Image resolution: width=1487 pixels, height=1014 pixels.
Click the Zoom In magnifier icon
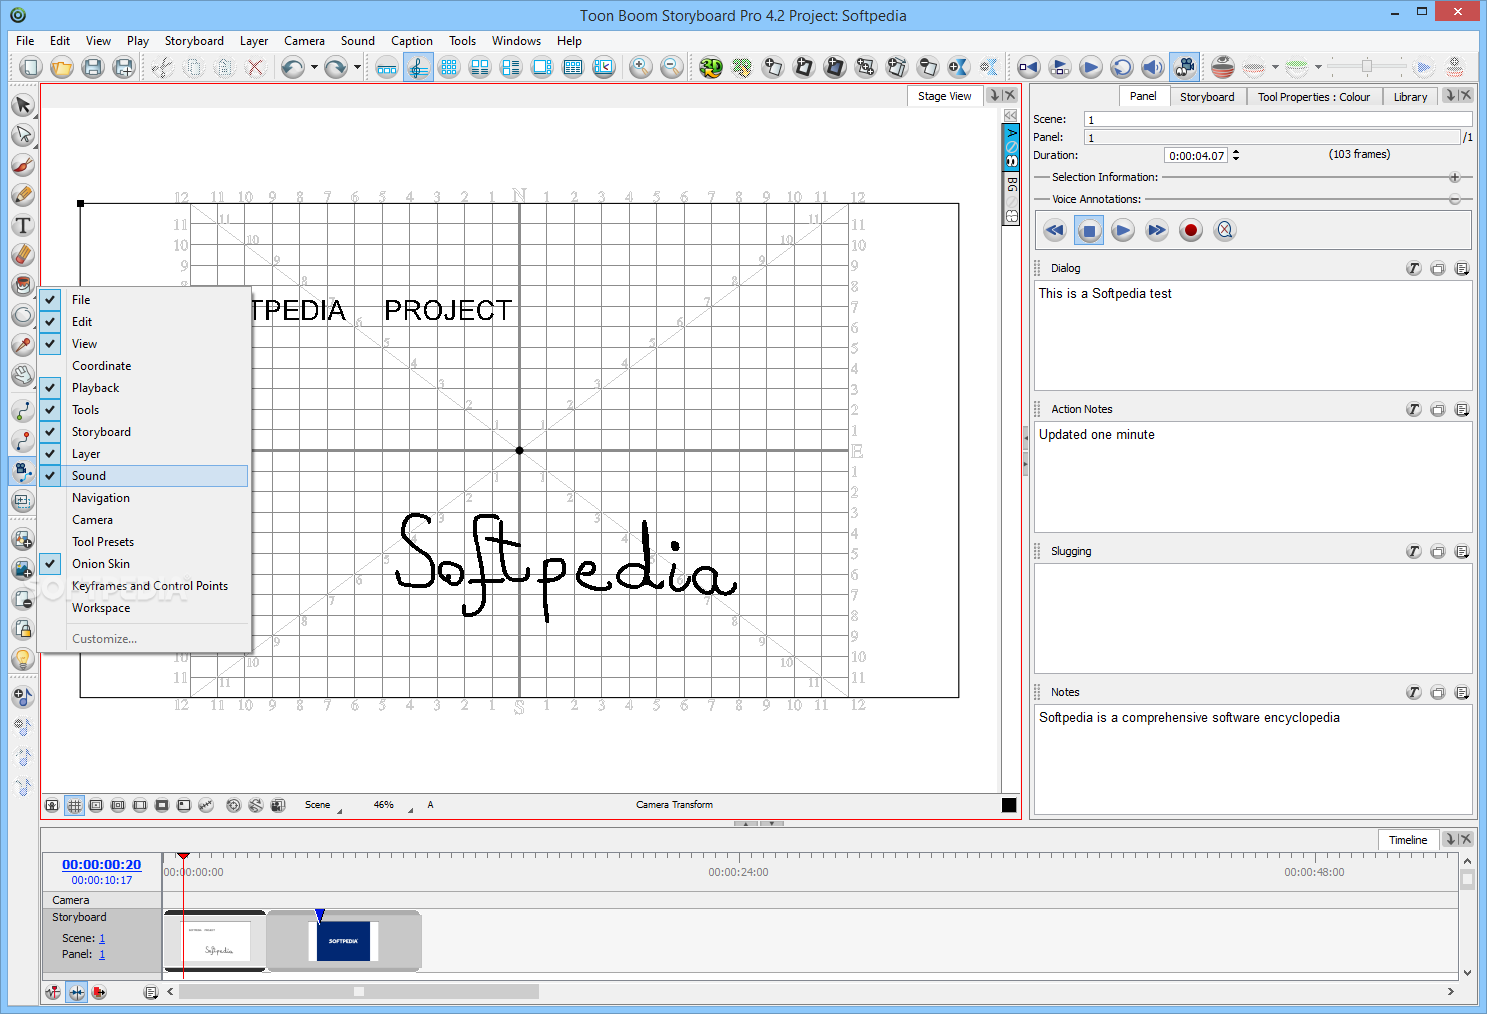click(641, 67)
